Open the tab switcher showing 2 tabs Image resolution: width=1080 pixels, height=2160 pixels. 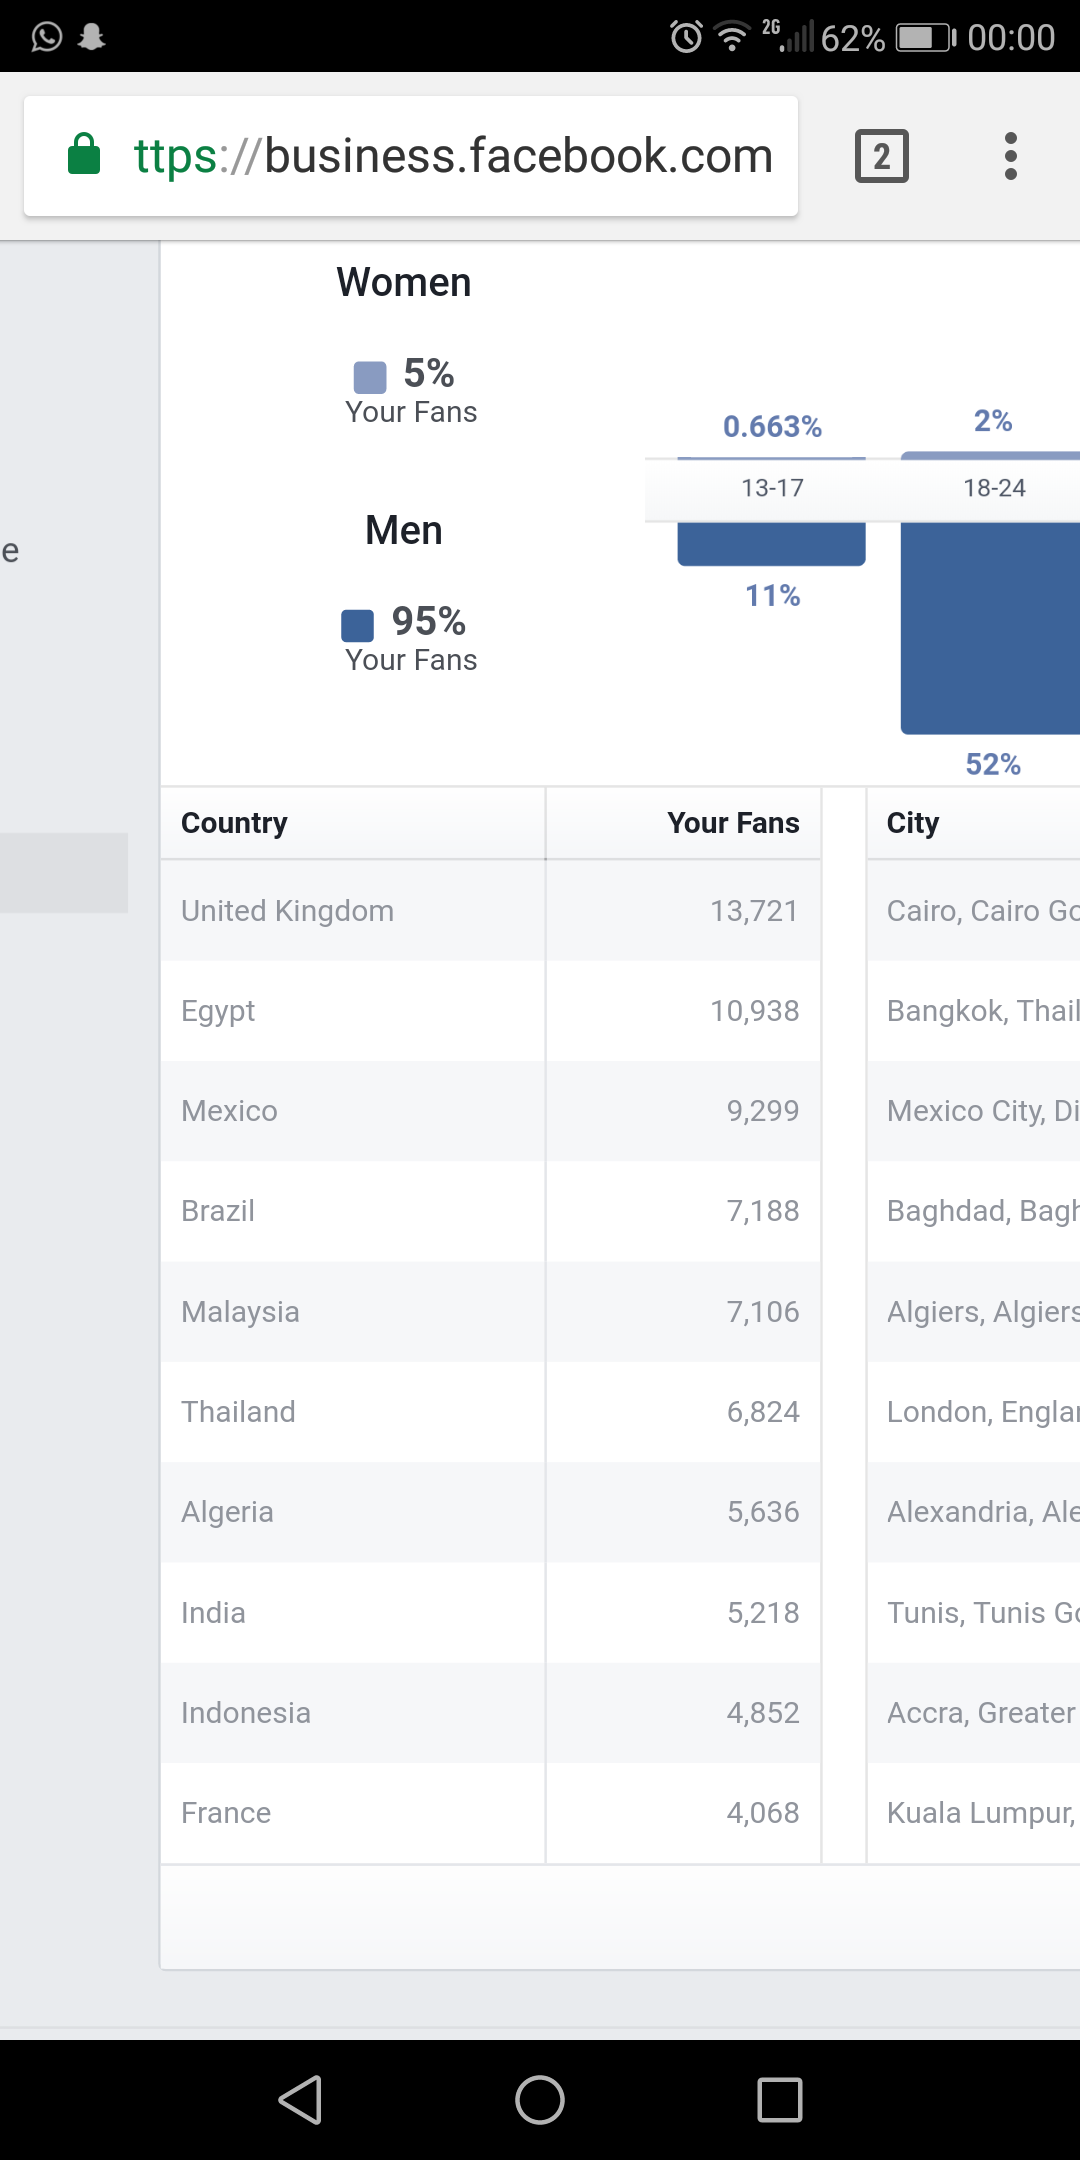[x=881, y=156]
